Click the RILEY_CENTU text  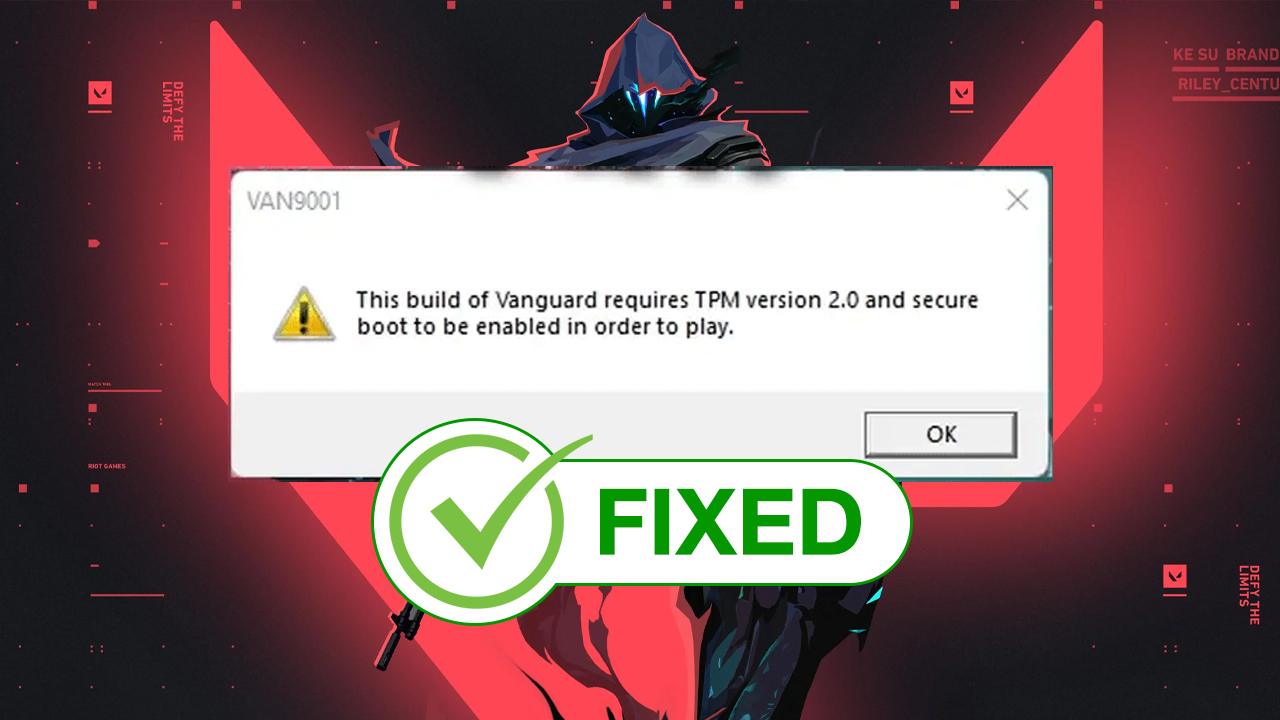tap(1228, 85)
